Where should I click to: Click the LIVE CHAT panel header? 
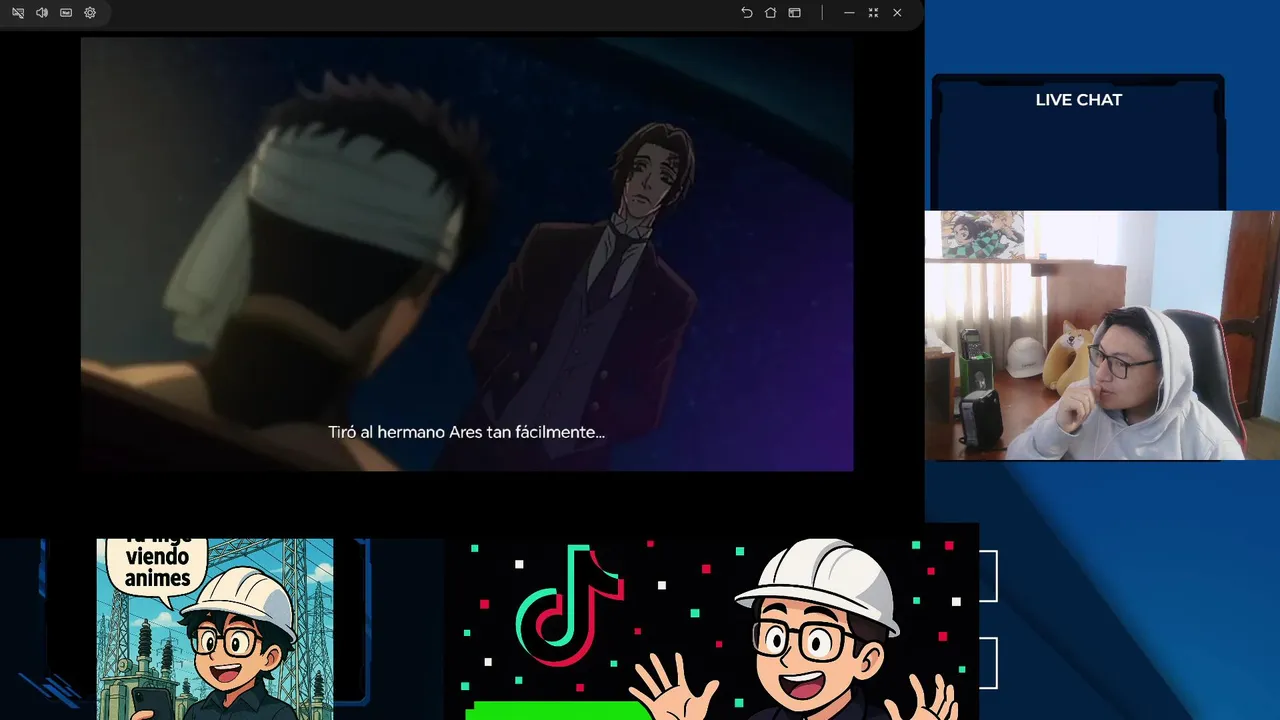pyautogui.click(x=1078, y=100)
